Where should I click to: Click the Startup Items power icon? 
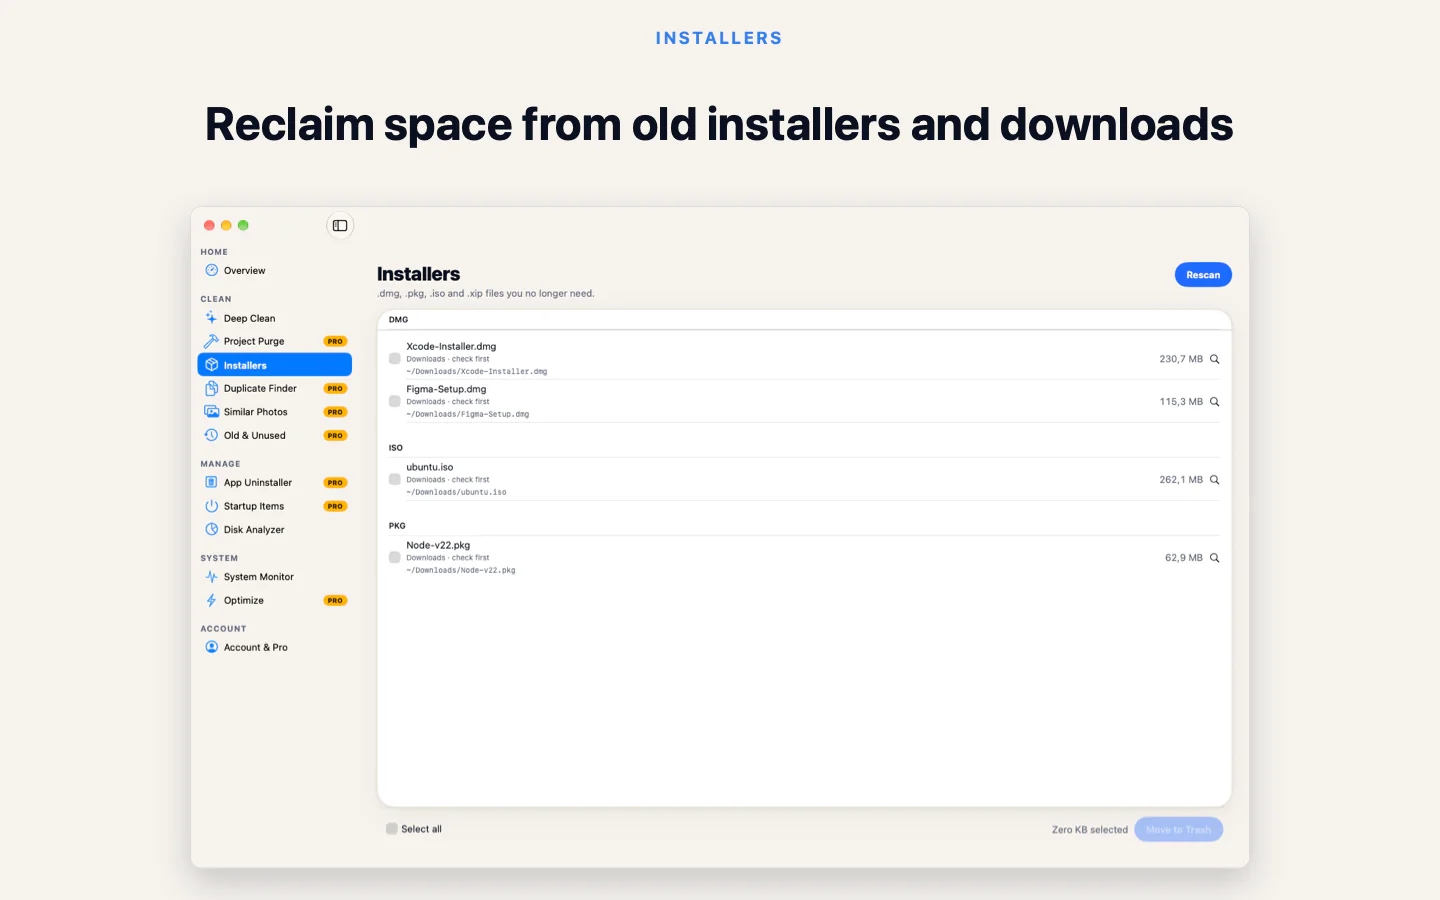coord(211,506)
